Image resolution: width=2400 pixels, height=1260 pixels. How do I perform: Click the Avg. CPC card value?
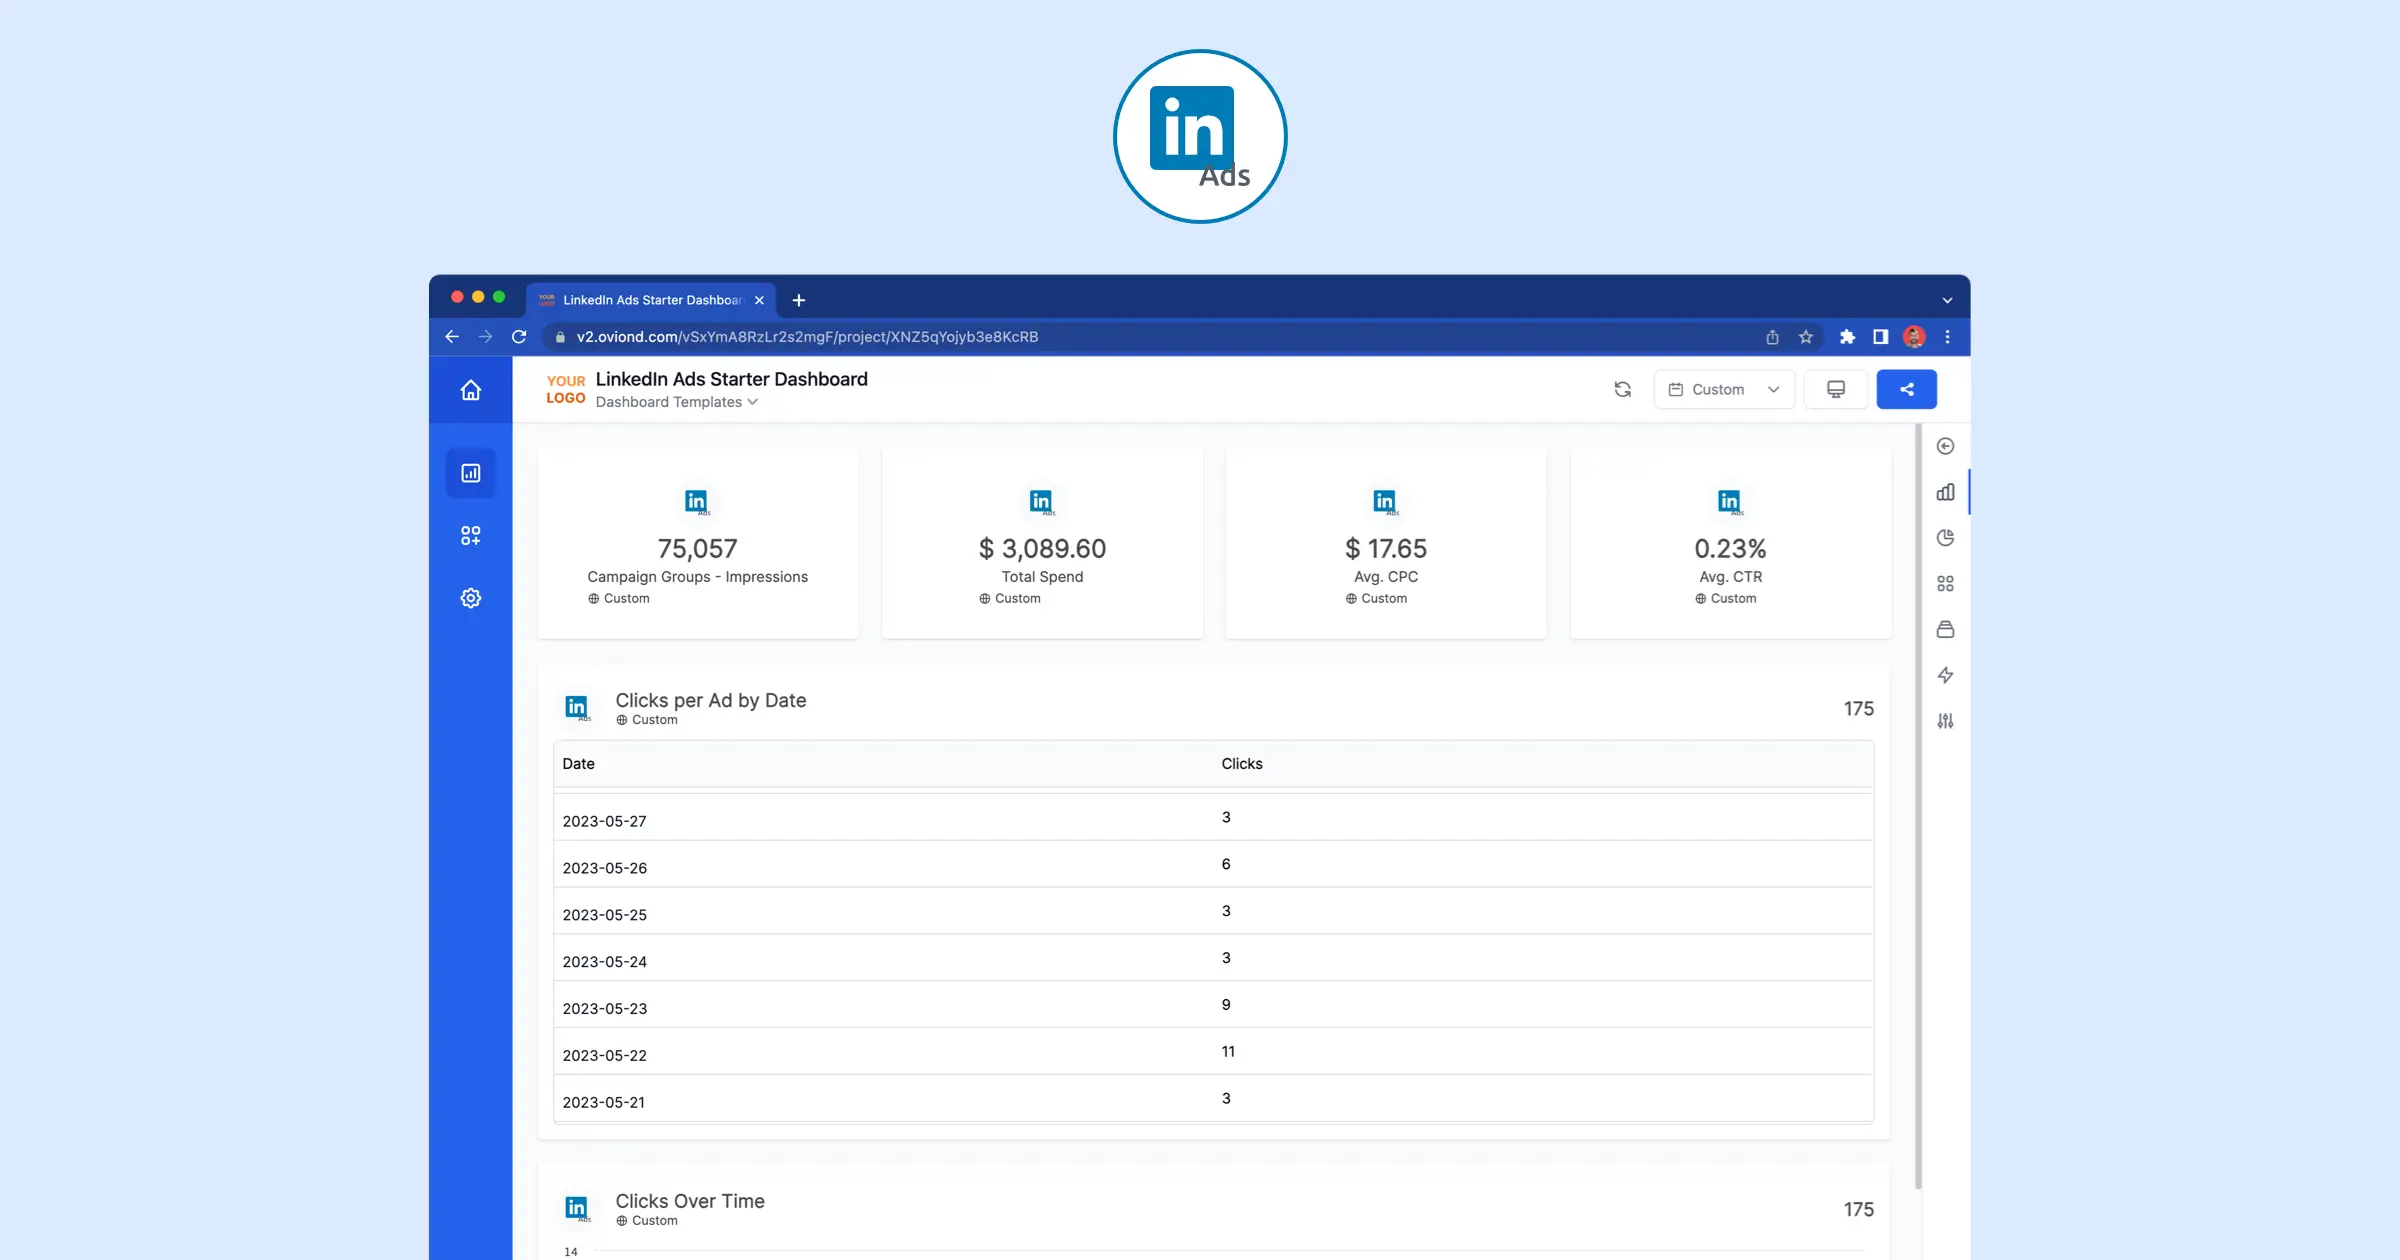1386,548
